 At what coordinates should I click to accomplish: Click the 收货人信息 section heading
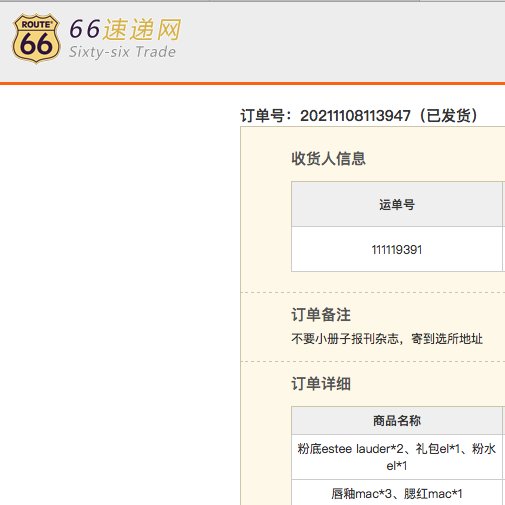(x=328, y=158)
